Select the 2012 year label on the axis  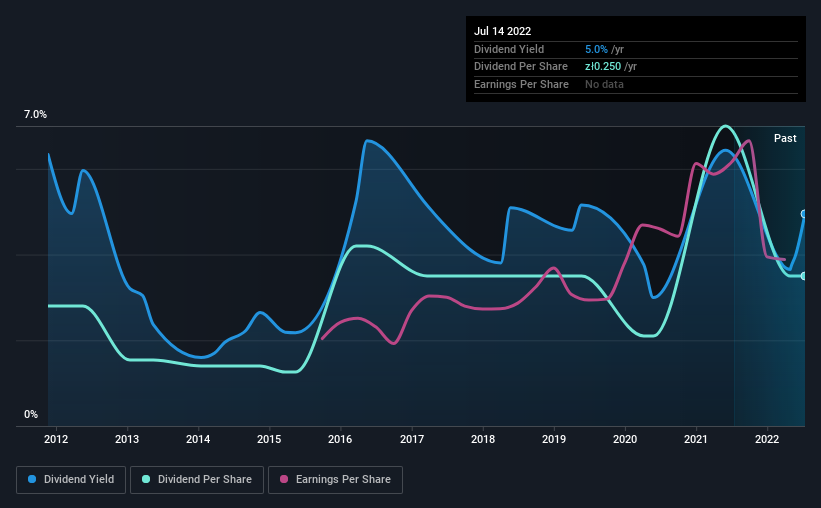pyautogui.click(x=56, y=438)
